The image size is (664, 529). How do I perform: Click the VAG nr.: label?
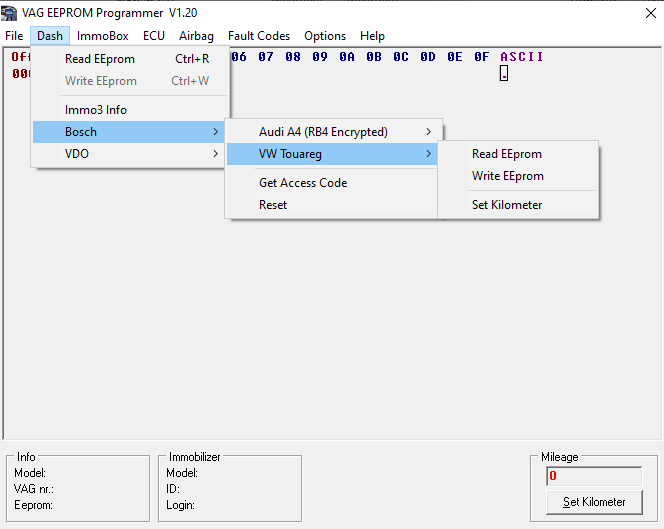[x=34, y=489]
